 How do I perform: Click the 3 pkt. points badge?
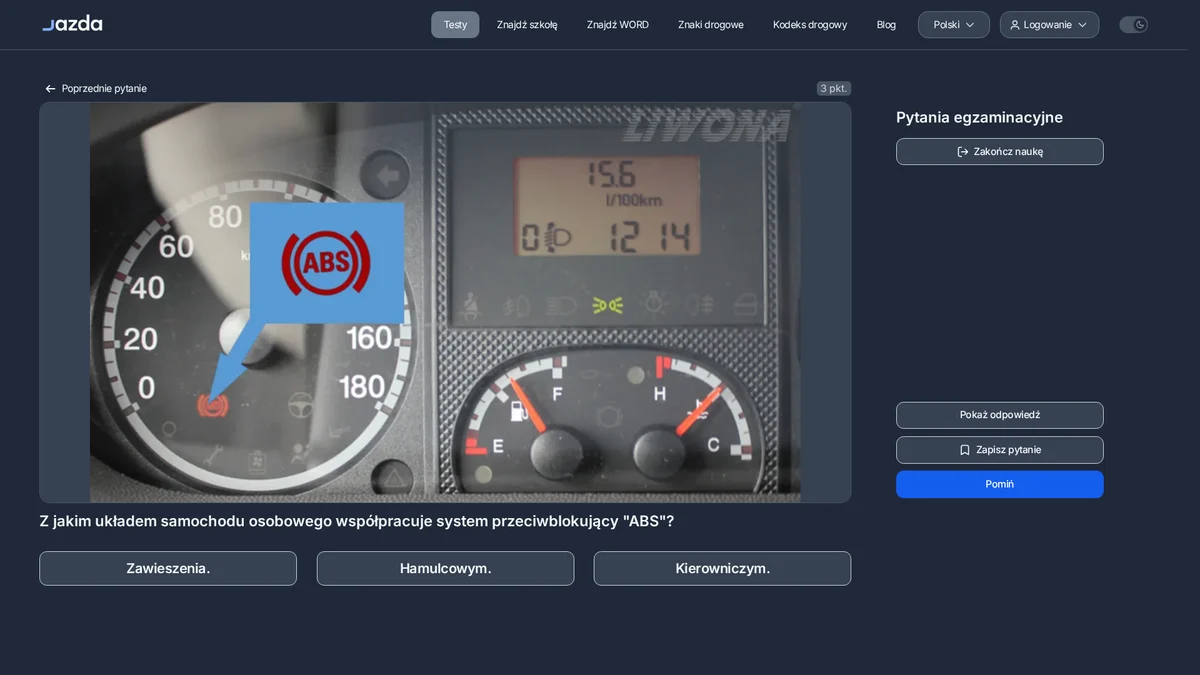(x=834, y=88)
